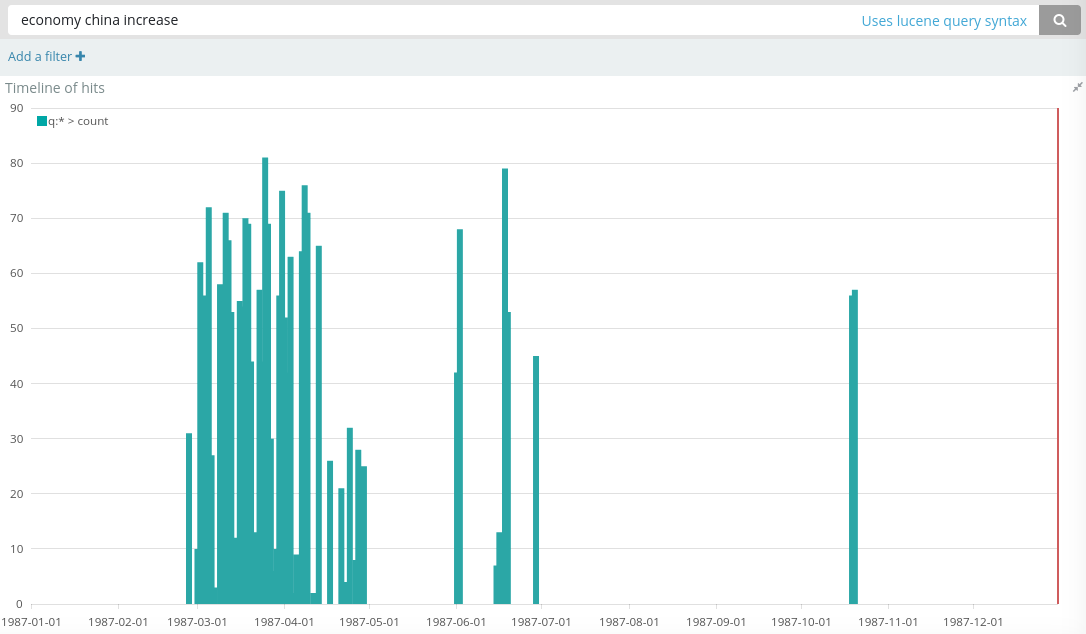Click the magnifier search button
The height and width of the screenshot is (634, 1086).
(x=1060, y=21)
